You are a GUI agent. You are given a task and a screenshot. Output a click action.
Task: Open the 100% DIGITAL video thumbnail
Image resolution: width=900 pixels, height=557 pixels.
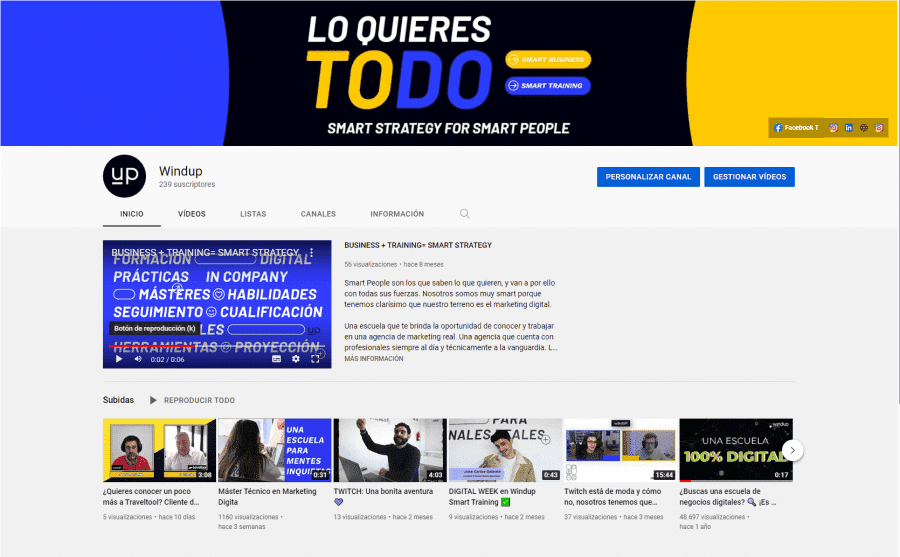736,450
